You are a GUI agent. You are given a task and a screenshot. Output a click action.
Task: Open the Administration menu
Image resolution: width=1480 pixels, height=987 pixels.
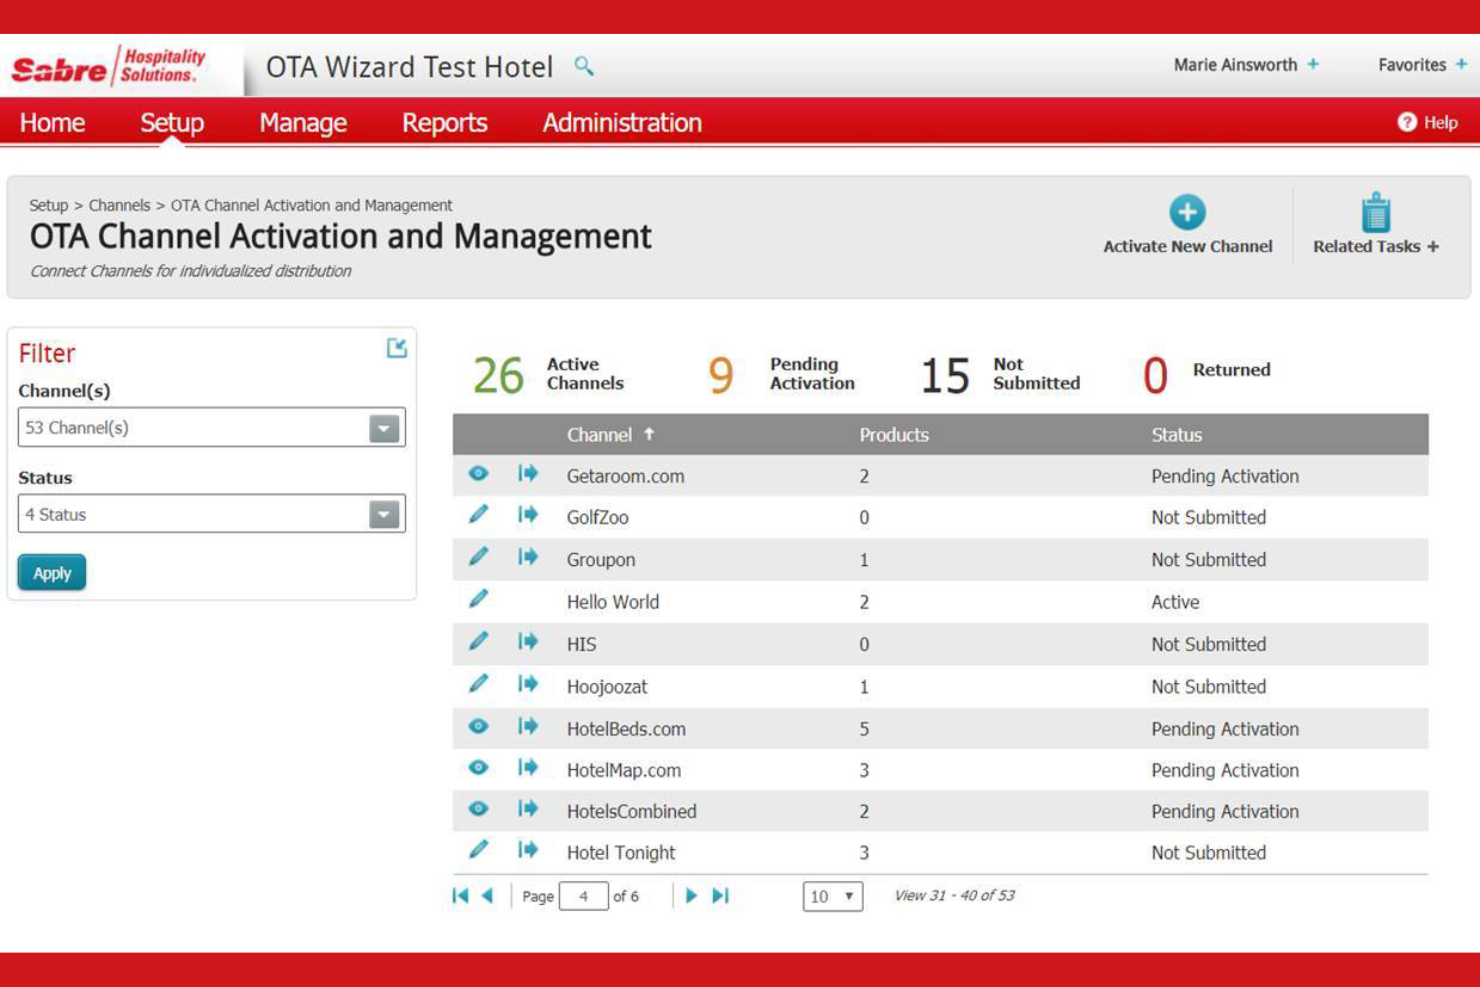(622, 122)
